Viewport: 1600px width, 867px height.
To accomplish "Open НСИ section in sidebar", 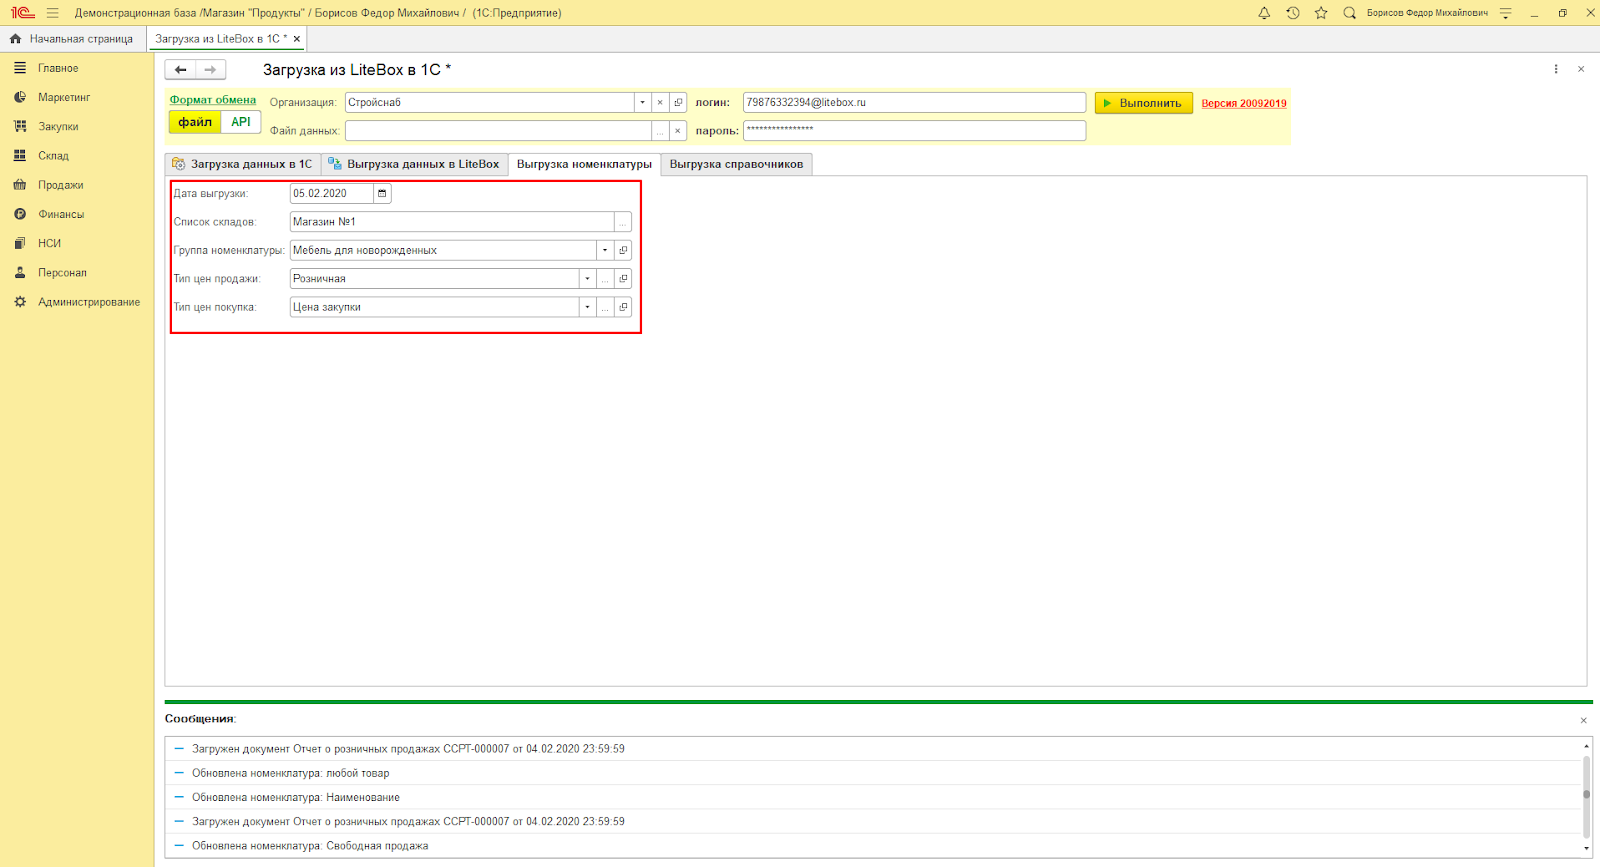I will pos(49,243).
